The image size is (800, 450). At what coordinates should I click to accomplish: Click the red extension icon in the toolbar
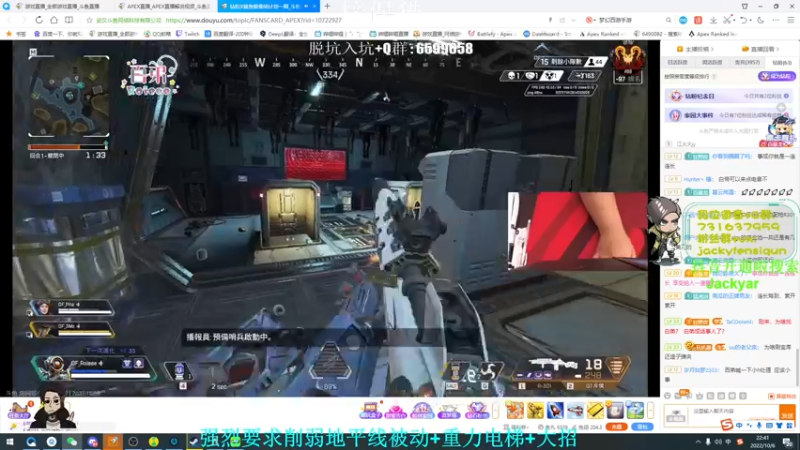click(x=698, y=20)
